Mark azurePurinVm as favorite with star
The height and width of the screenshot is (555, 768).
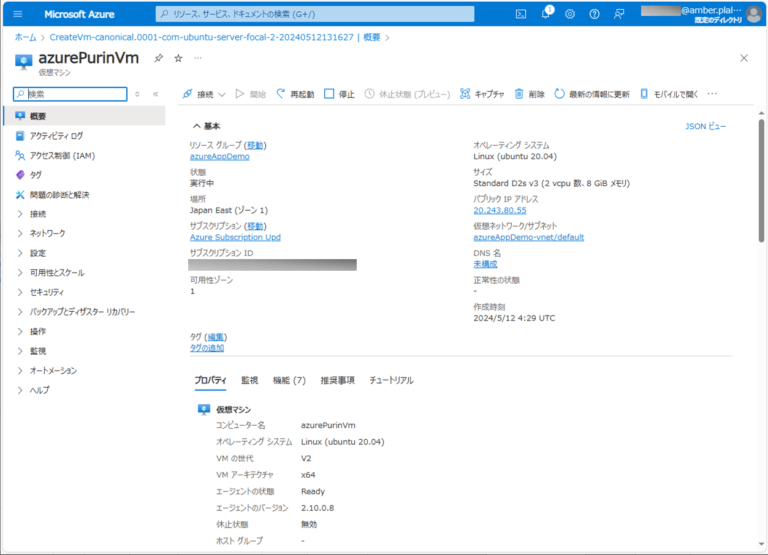178,58
